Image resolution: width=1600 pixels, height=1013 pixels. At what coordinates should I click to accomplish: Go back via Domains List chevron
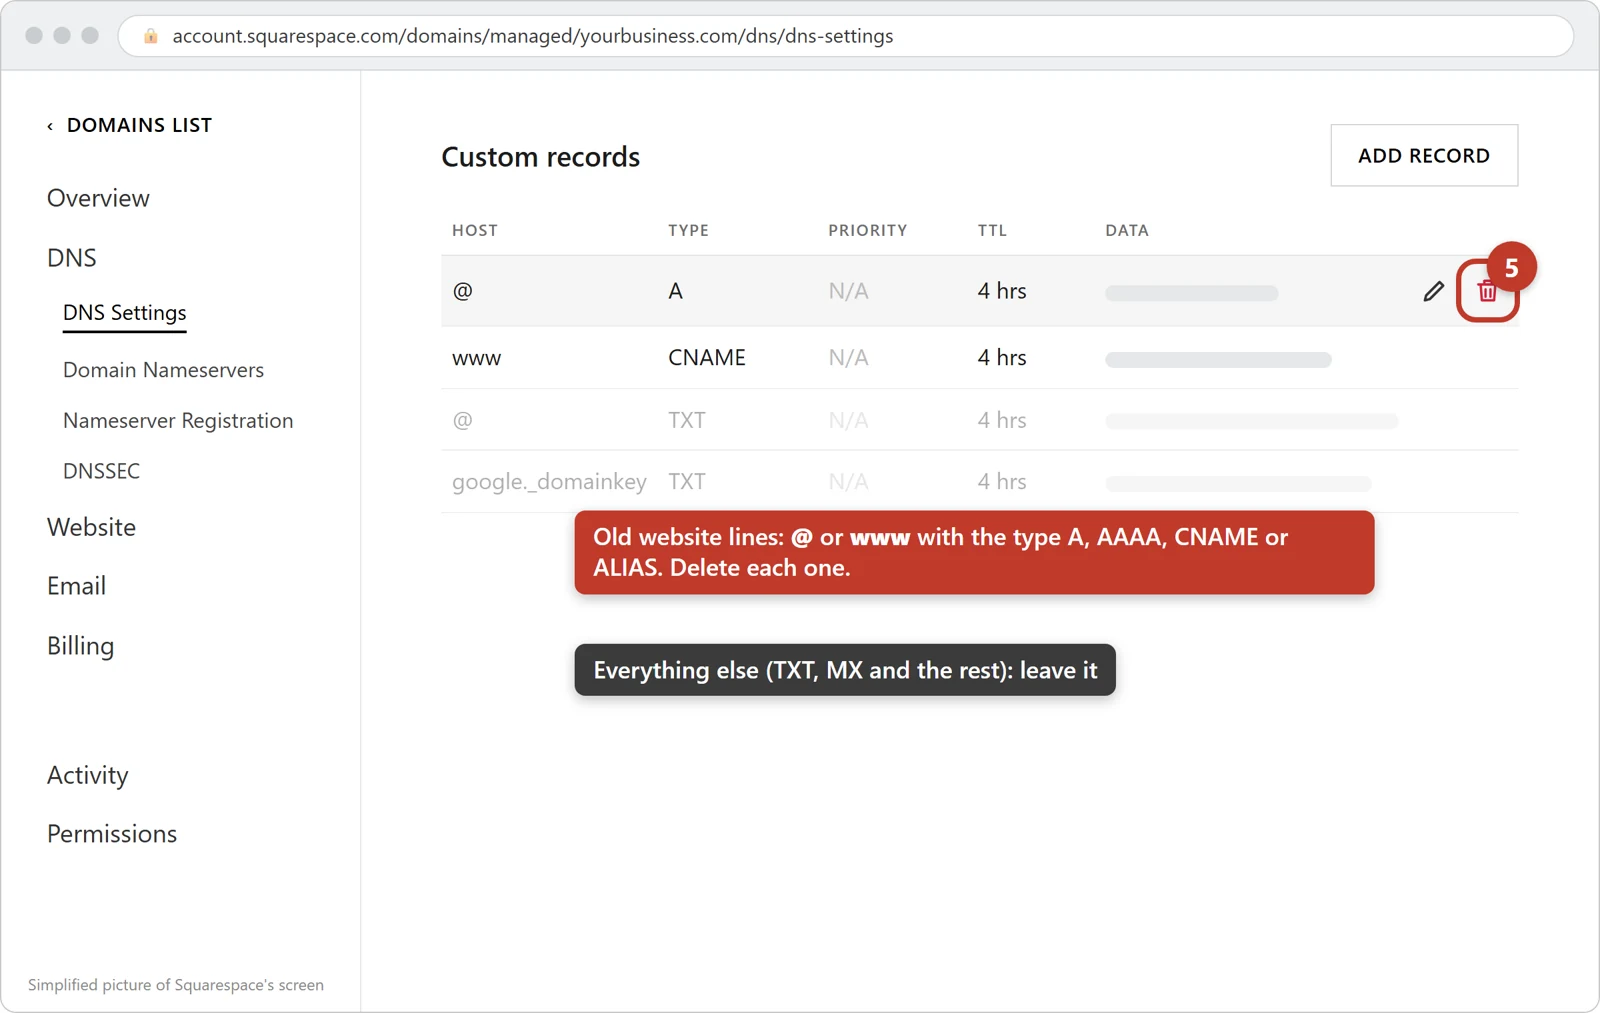tap(50, 126)
